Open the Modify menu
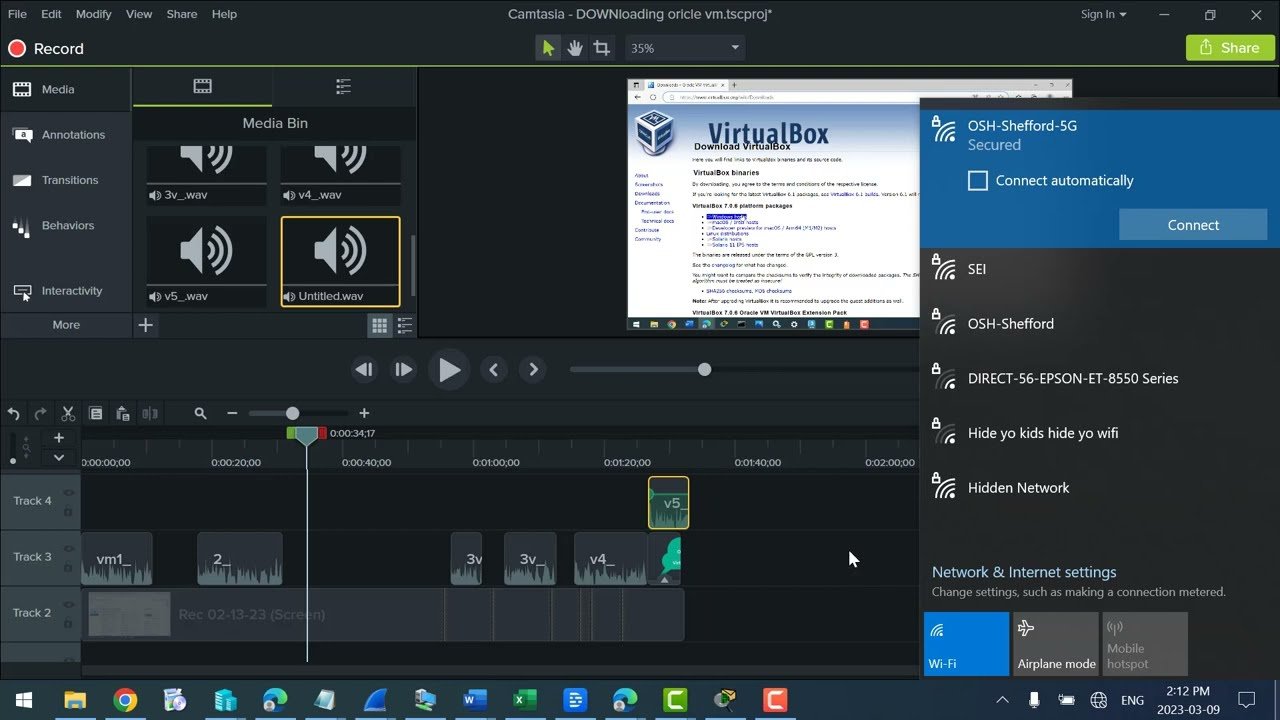The image size is (1280, 720). (93, 14)
